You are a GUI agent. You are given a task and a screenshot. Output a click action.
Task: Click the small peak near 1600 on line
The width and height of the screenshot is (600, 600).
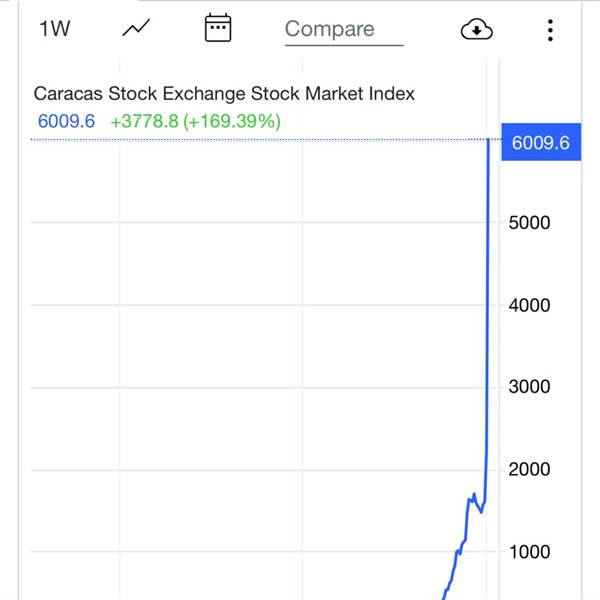474,494
